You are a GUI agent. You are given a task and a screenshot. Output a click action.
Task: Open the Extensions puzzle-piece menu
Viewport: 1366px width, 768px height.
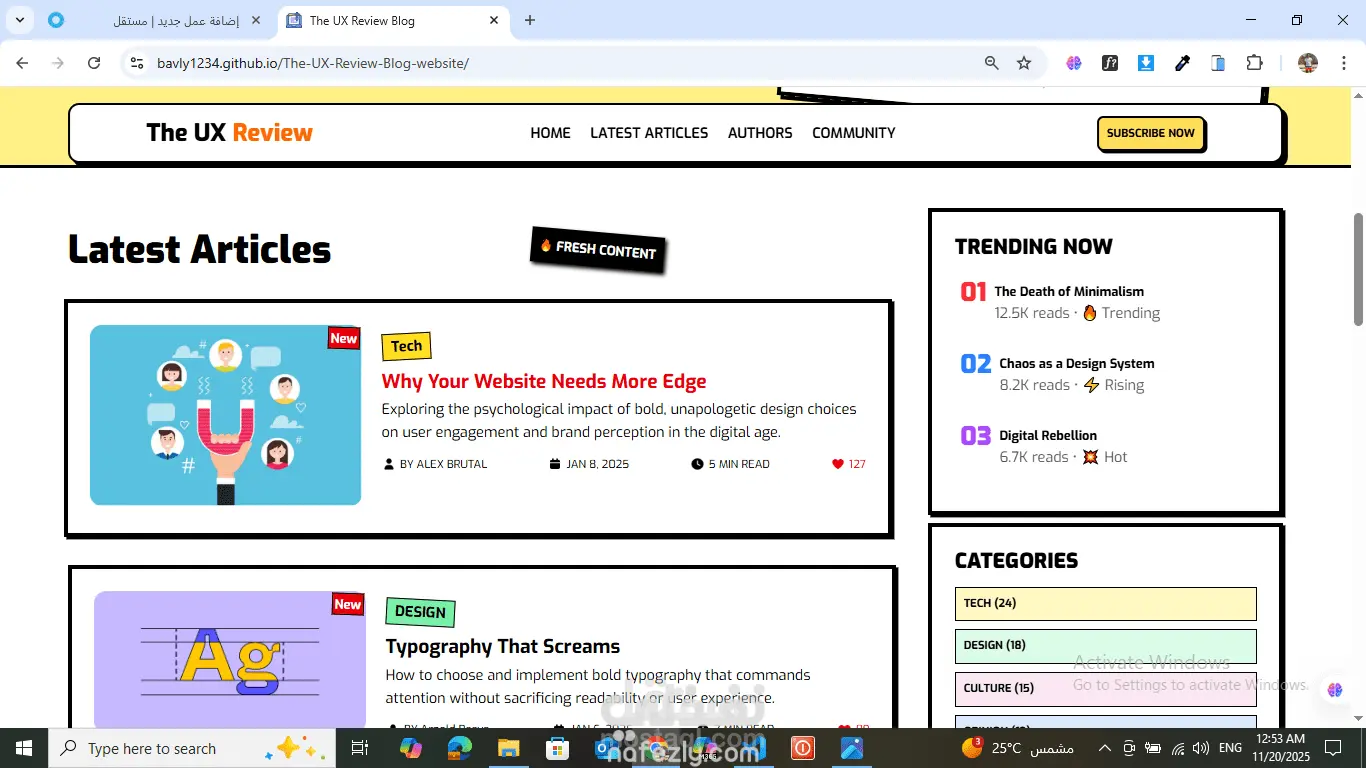click(1254, 63)
